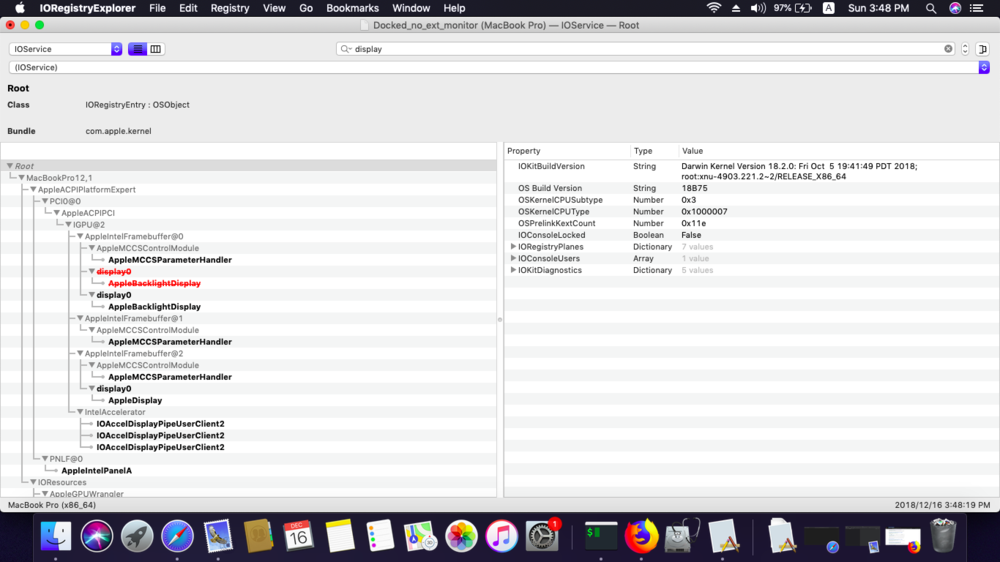This screenshot has height=562, width=1000.
Task: Collapse the AppleIntelFramebuffer@1 node
Action: 81,319
